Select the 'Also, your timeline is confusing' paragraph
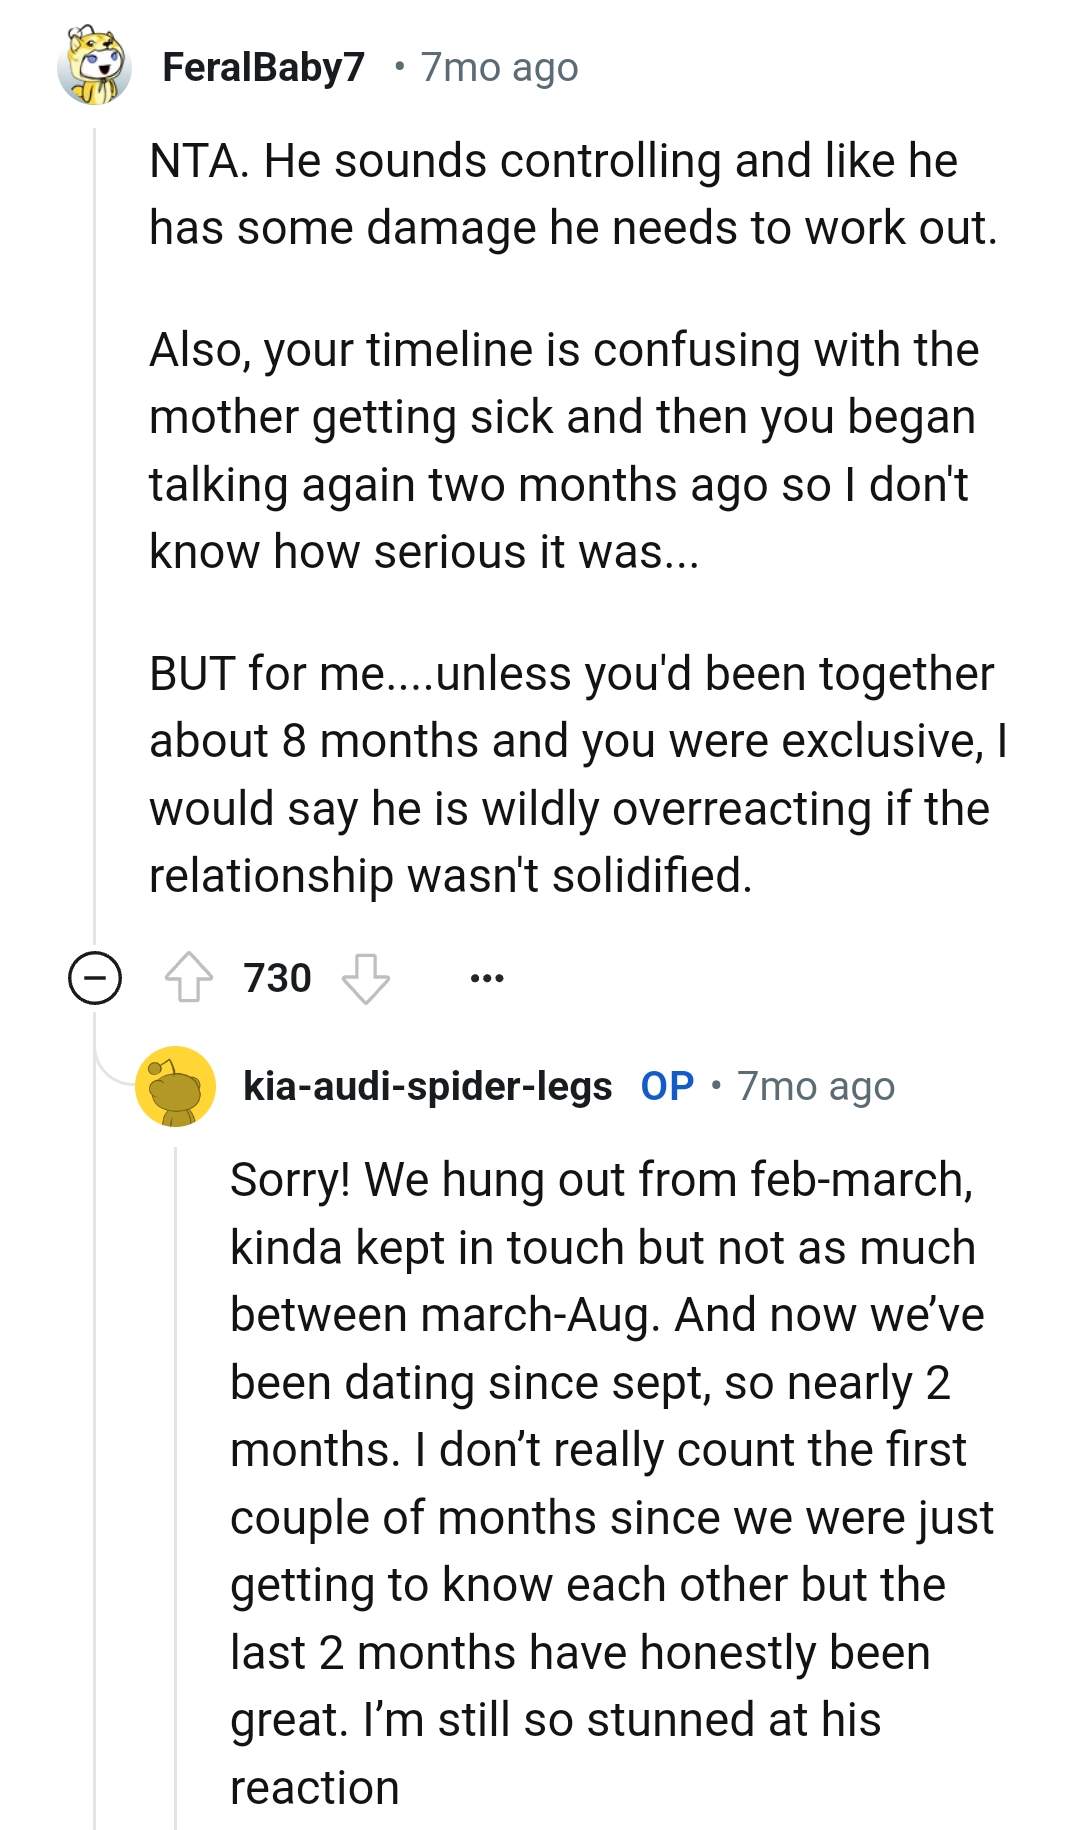Image resolution: width=1079 pixels, height=1830 pixels. [563, 450]
